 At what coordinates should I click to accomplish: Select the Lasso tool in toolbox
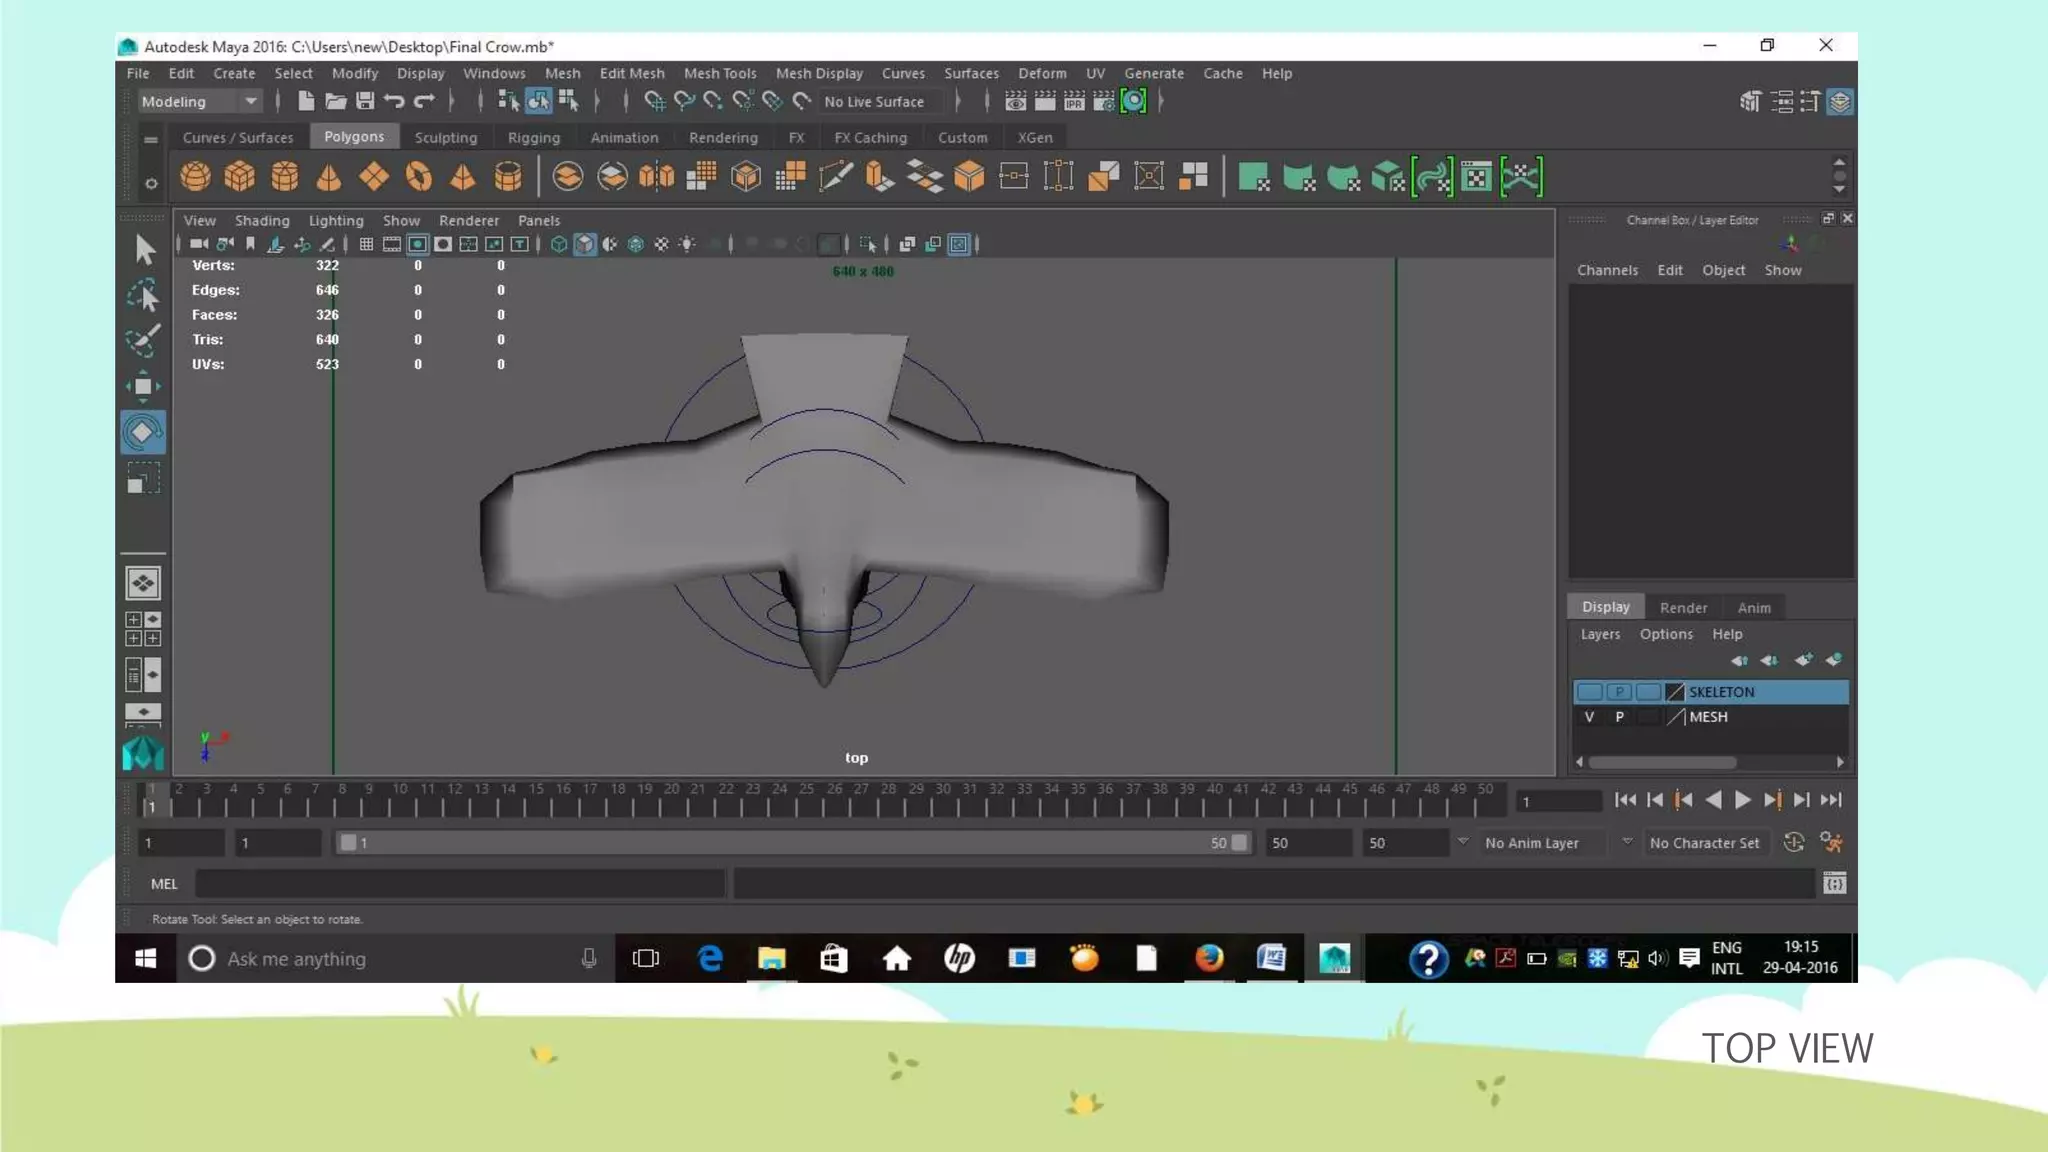(x=143, y=296)
